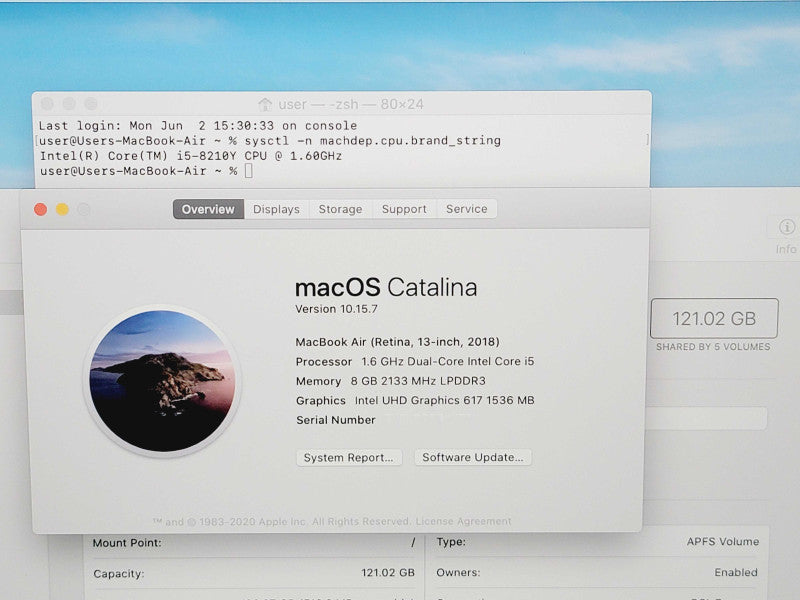Screen dimensions: 800x600
Task: Open the Service tab
Action: (x=466, y=209)
